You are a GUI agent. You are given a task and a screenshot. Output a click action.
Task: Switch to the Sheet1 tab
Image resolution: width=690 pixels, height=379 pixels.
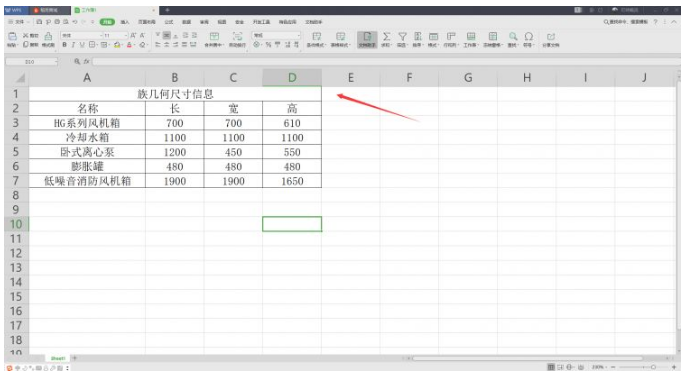(x=58, y=358)
